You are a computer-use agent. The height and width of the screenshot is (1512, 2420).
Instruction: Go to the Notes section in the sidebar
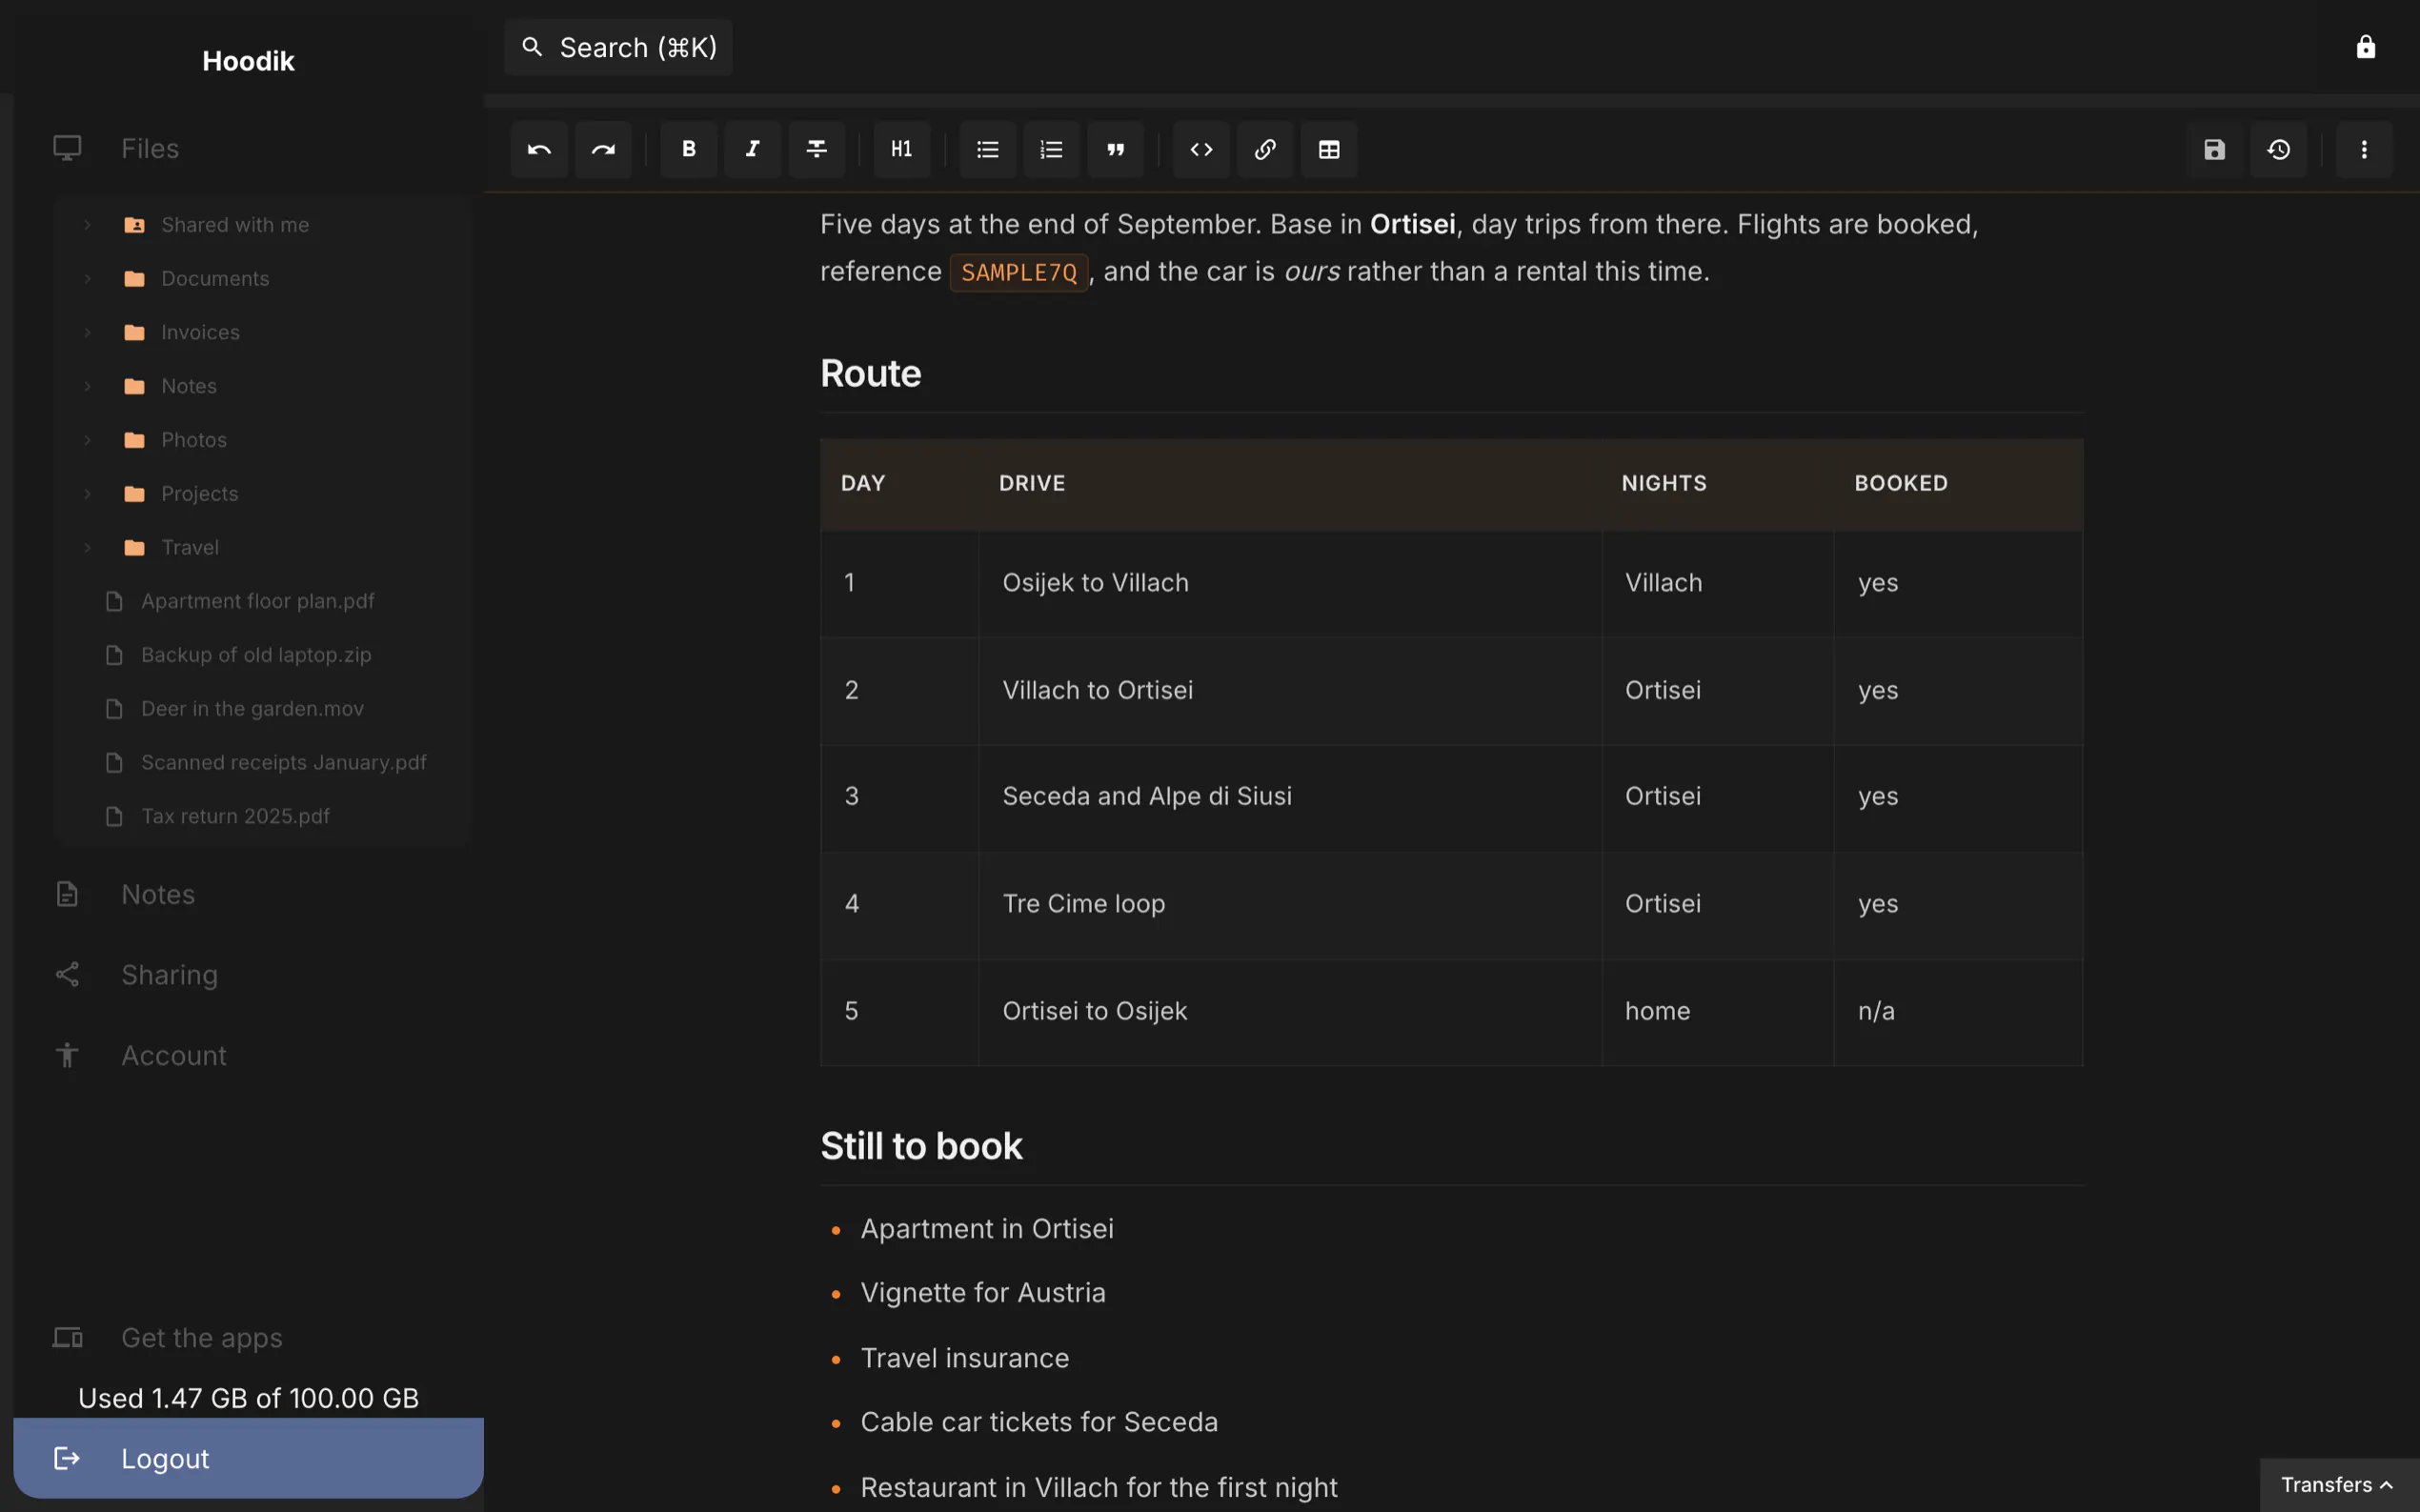[158, 894]
